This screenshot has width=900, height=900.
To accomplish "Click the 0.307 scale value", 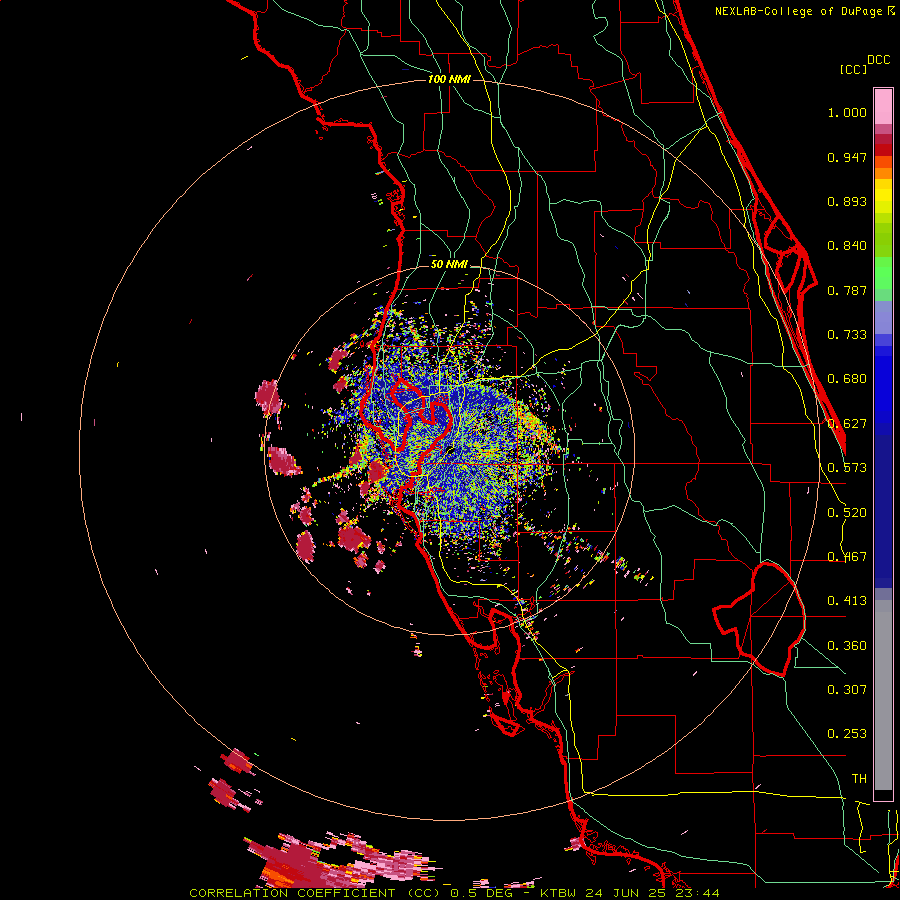I will coord(847,690).
